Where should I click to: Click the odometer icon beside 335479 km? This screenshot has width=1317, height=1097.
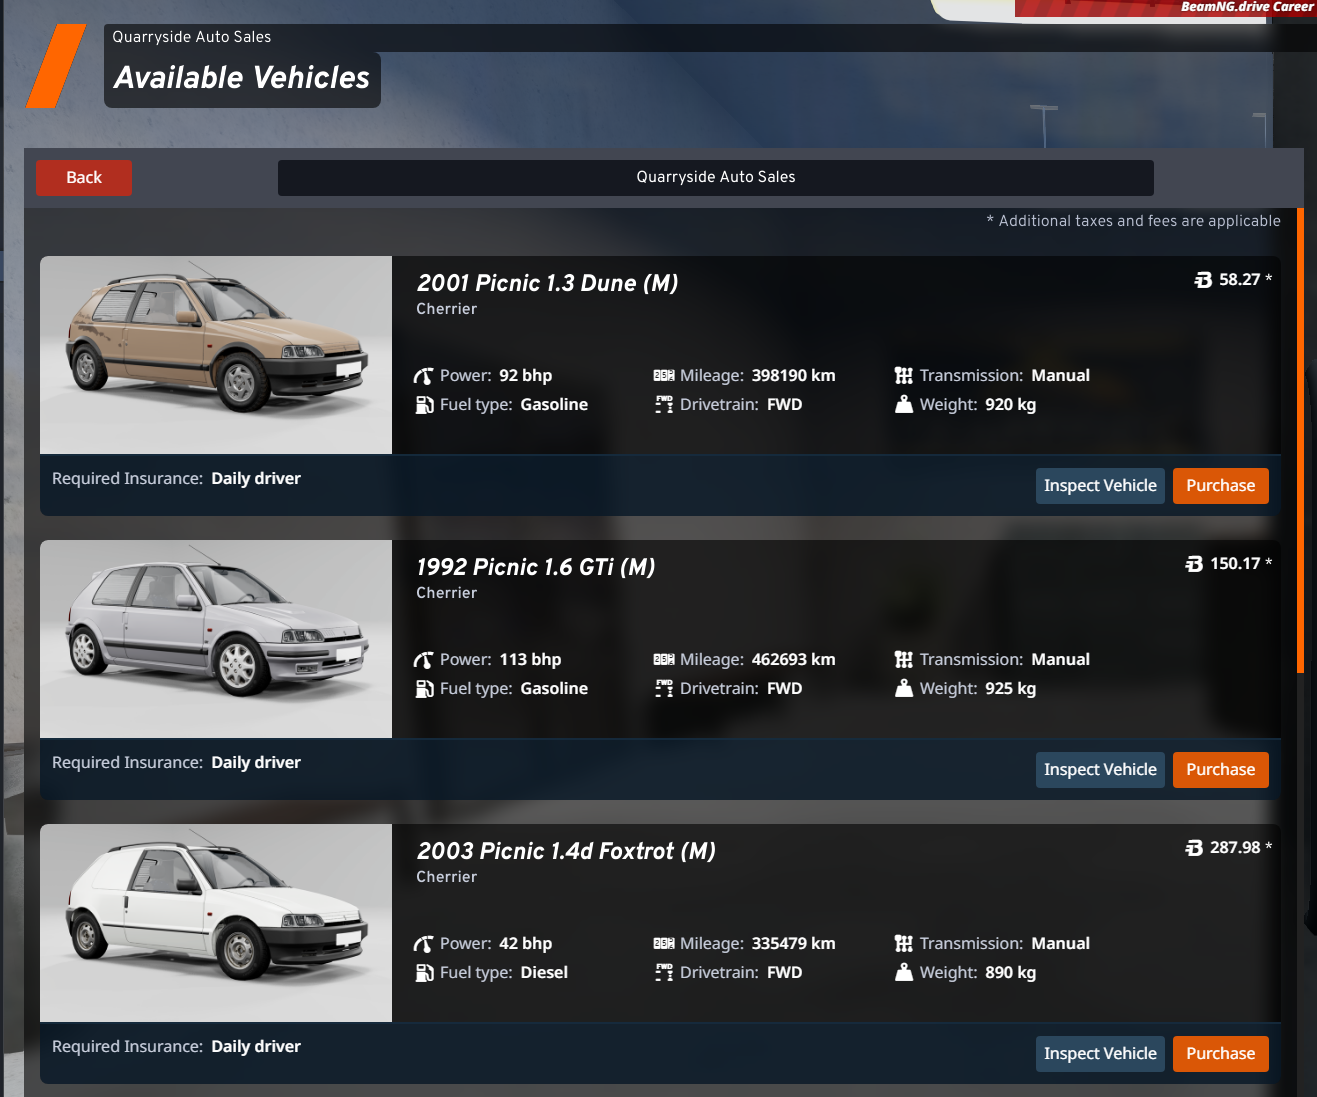[x=664, y=944]
